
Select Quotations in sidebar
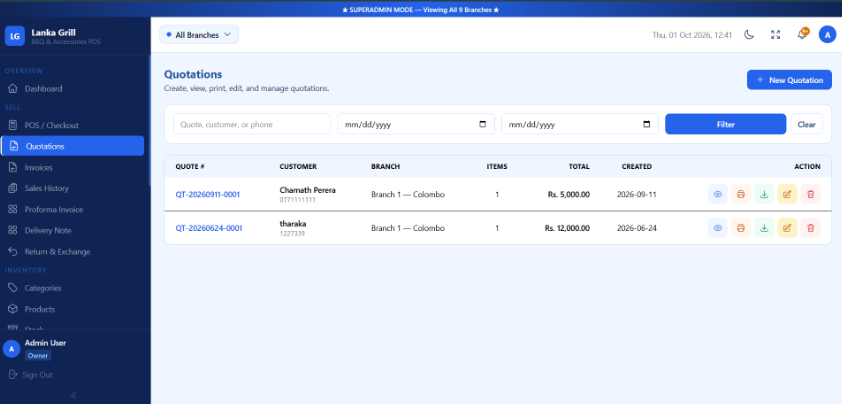(x=72, y=146)
